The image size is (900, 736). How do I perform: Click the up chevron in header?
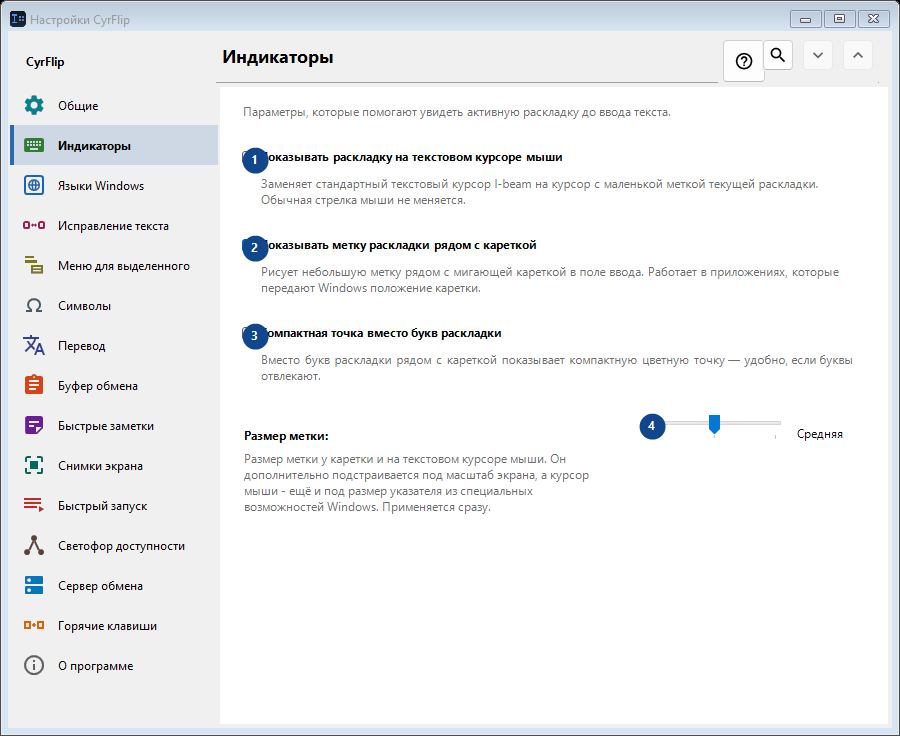pyautogui.click(x=858, y=55)
